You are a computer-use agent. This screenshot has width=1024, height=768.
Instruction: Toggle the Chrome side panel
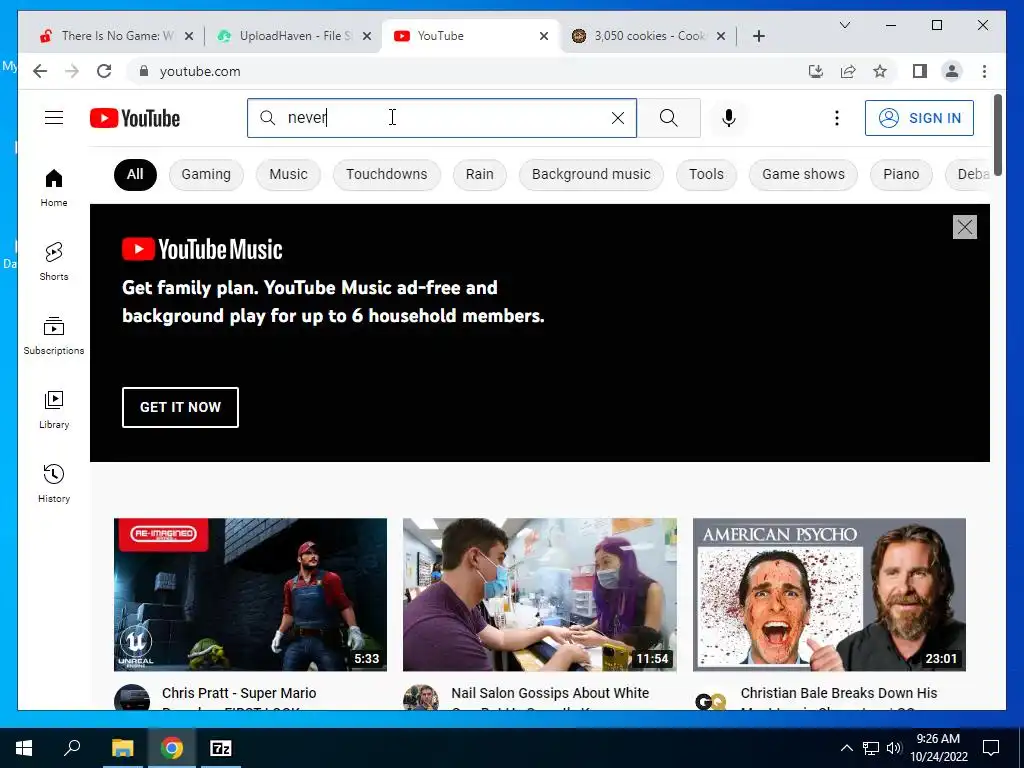click(920, 71)
